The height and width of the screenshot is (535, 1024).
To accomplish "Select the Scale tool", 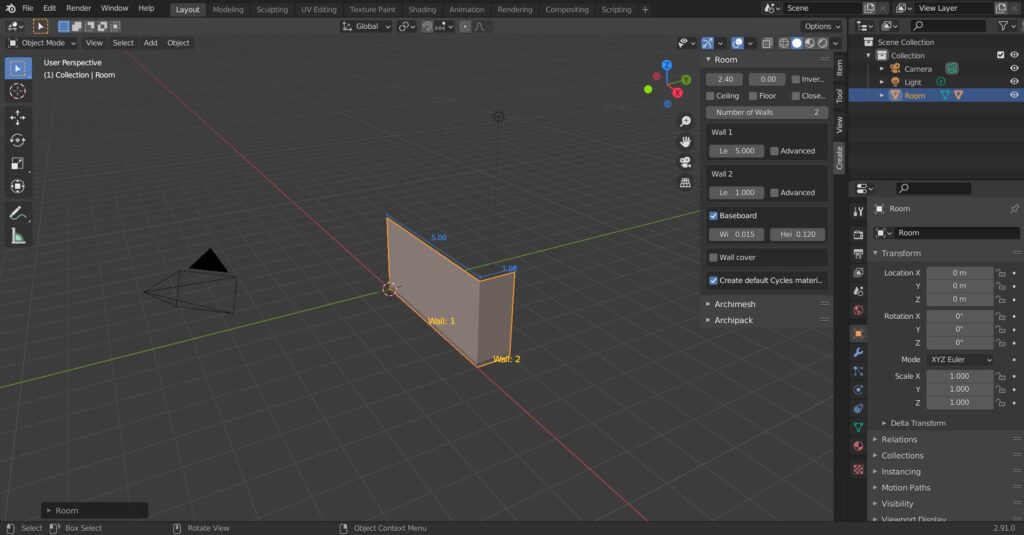I will (x=18, y=163).
